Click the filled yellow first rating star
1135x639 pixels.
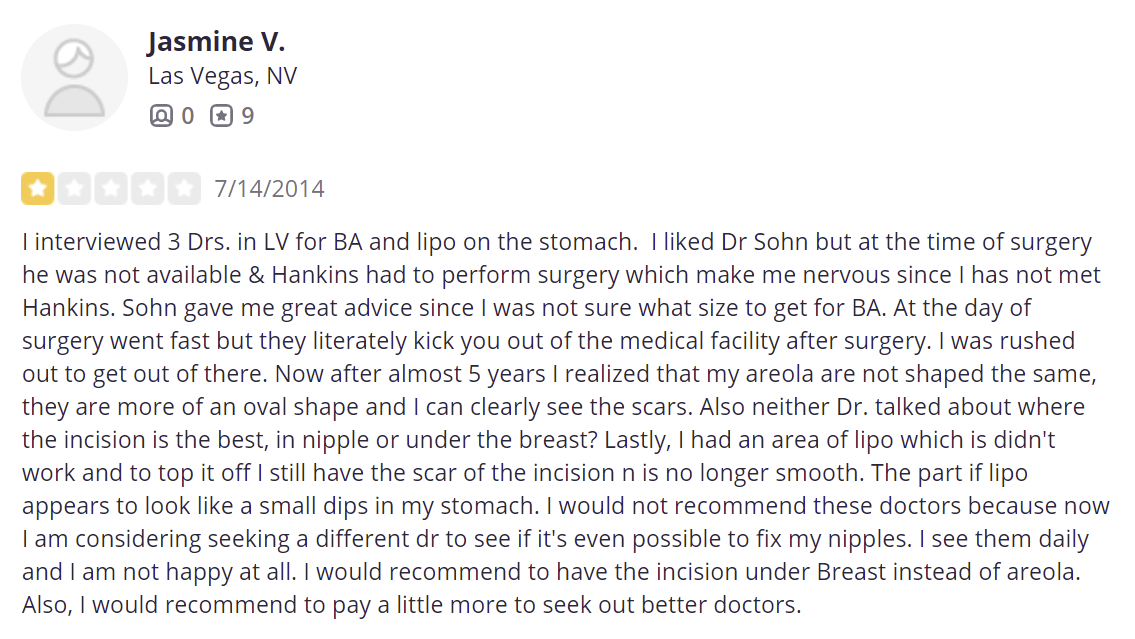pyautogui.click(x=38, y=189)
